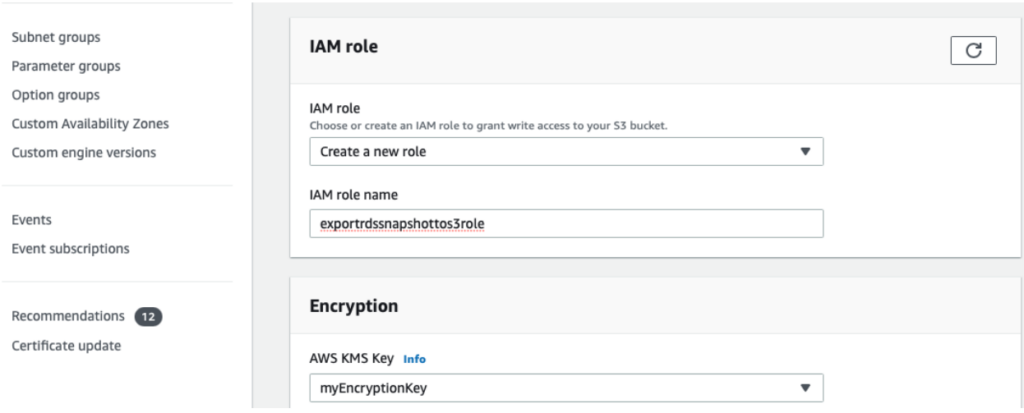Open Custom engine versions page

[x=83, y=153]
